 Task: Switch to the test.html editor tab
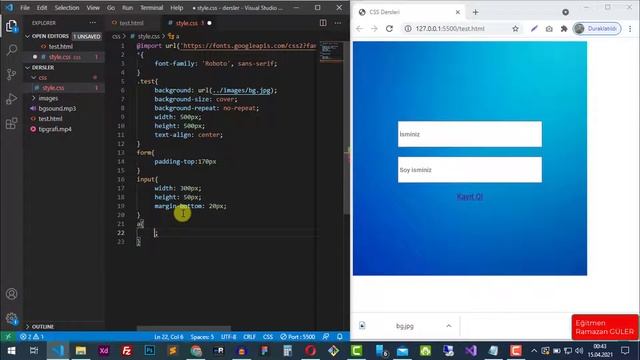(131, 23)
